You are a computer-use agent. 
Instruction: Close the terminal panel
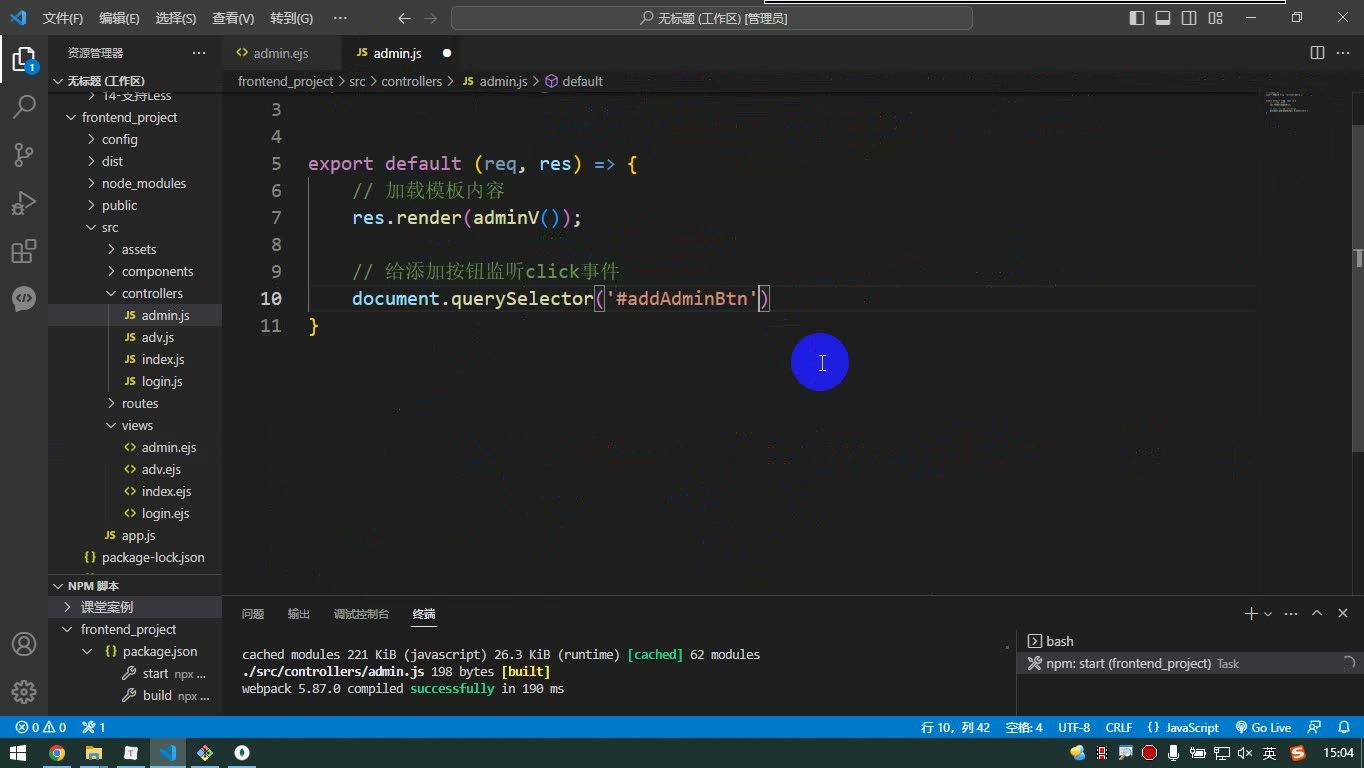1343,613
